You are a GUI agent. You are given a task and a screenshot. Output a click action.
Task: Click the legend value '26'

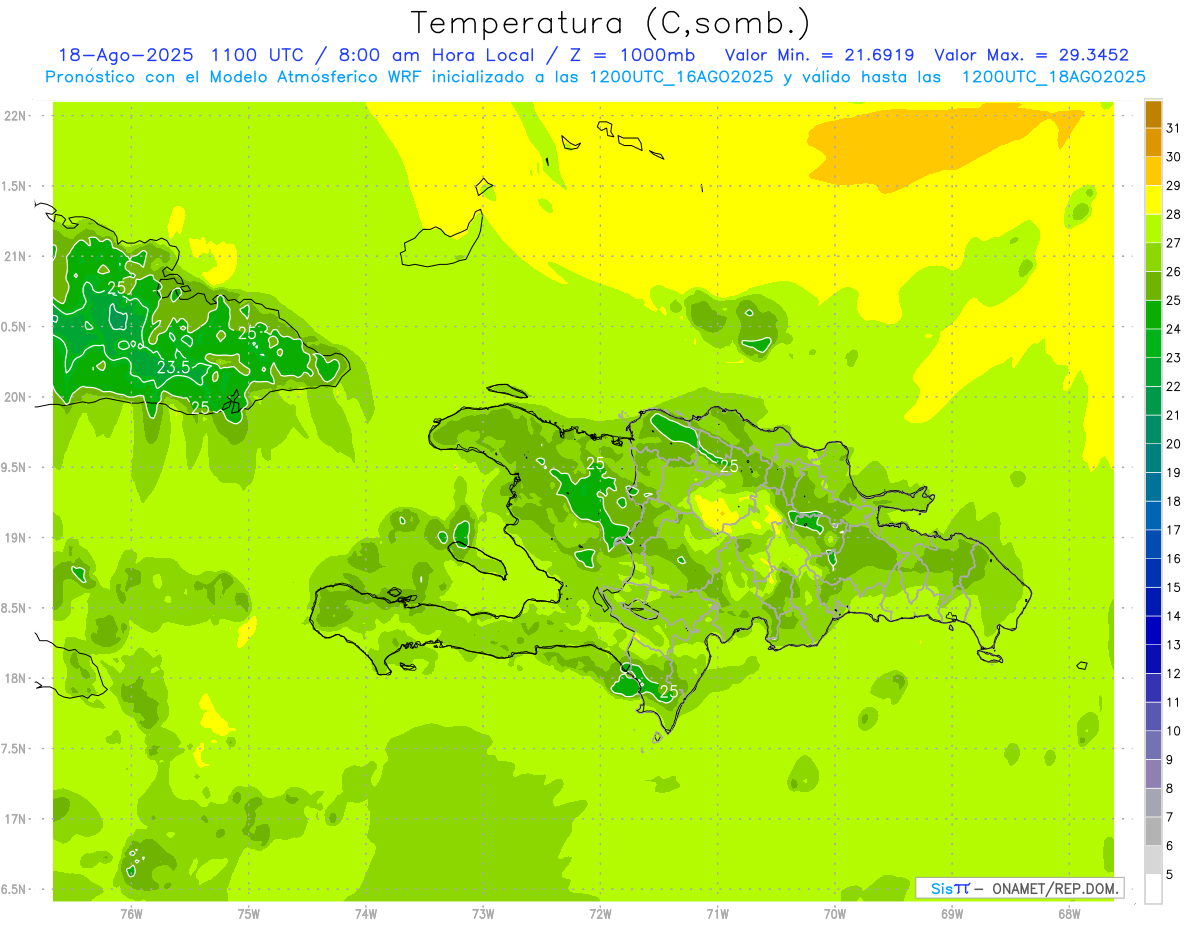(1174, 272)
